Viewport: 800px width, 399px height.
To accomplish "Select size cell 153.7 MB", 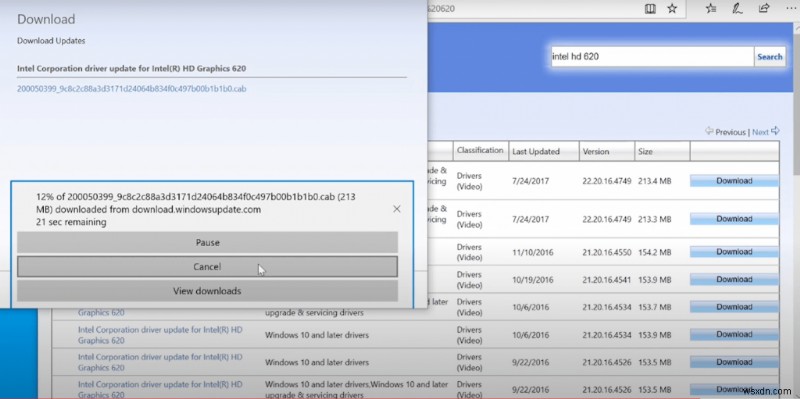I will [x=655, y=307].
